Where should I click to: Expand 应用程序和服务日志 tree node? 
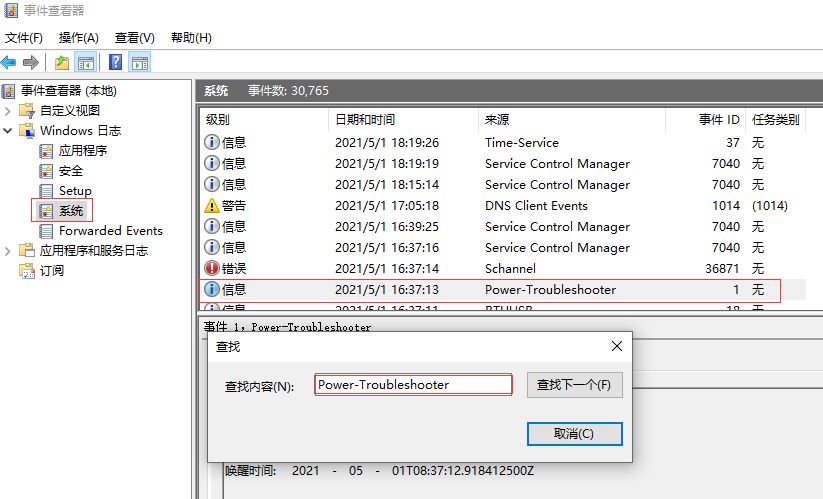(x=8, y=251)
